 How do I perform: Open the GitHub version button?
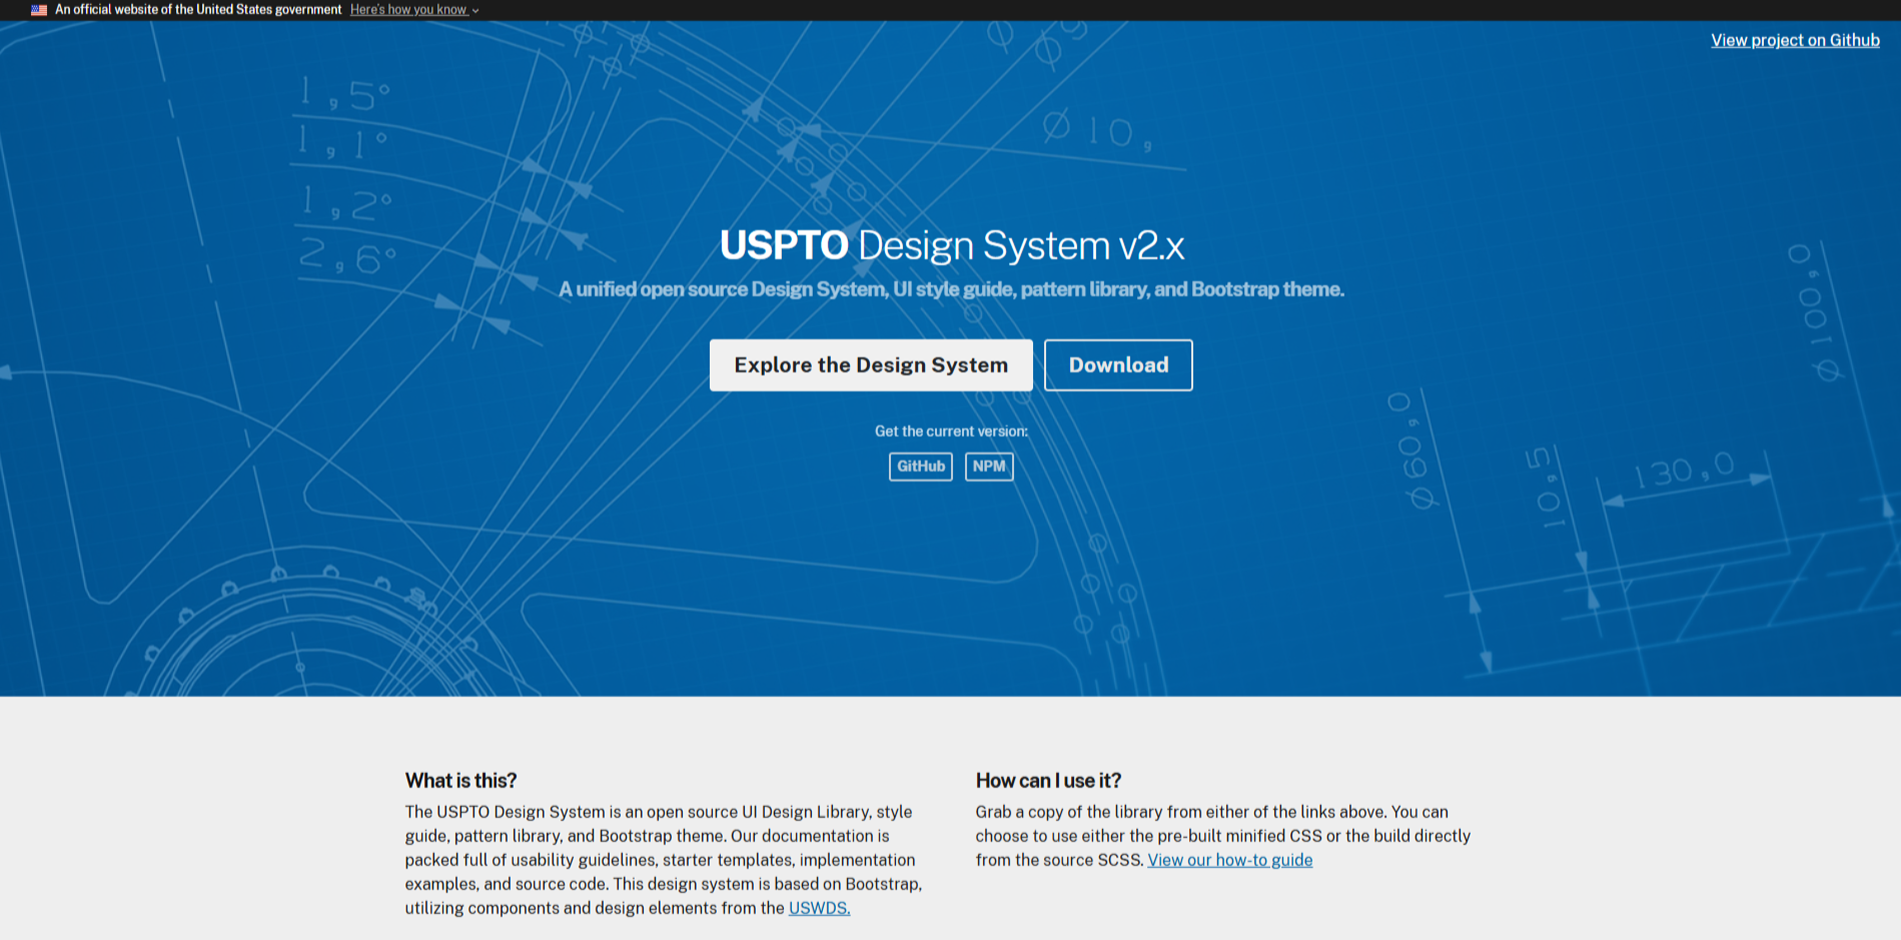coord(921,466)
